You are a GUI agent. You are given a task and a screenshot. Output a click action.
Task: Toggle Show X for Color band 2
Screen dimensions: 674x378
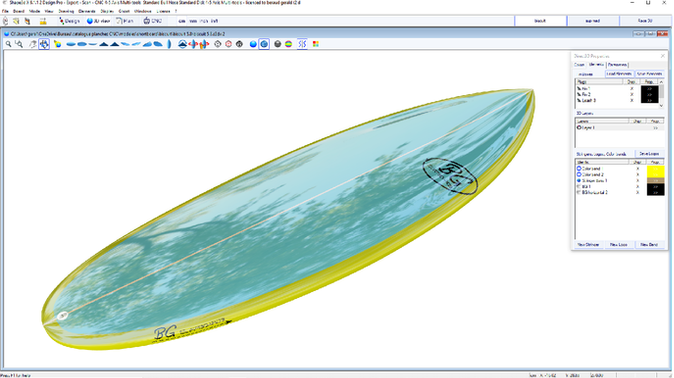(x=637, y=175)
